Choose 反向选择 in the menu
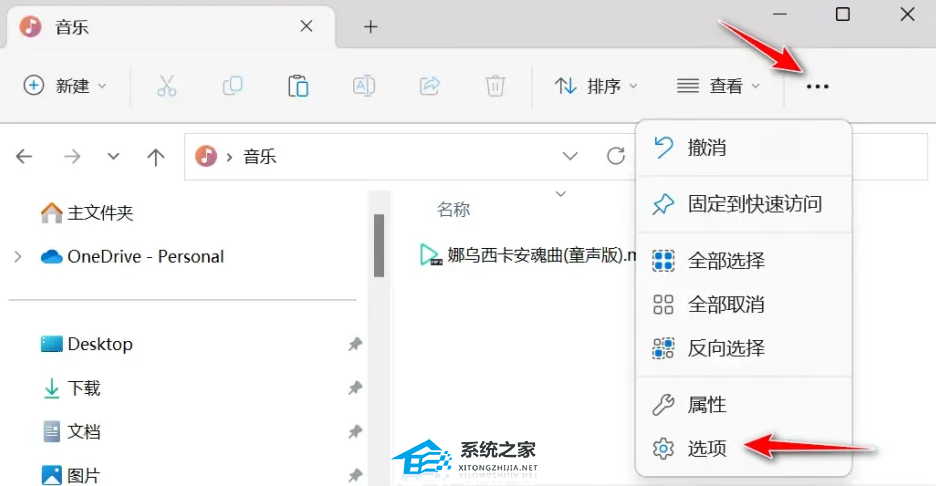 click(x=744, y=348)
